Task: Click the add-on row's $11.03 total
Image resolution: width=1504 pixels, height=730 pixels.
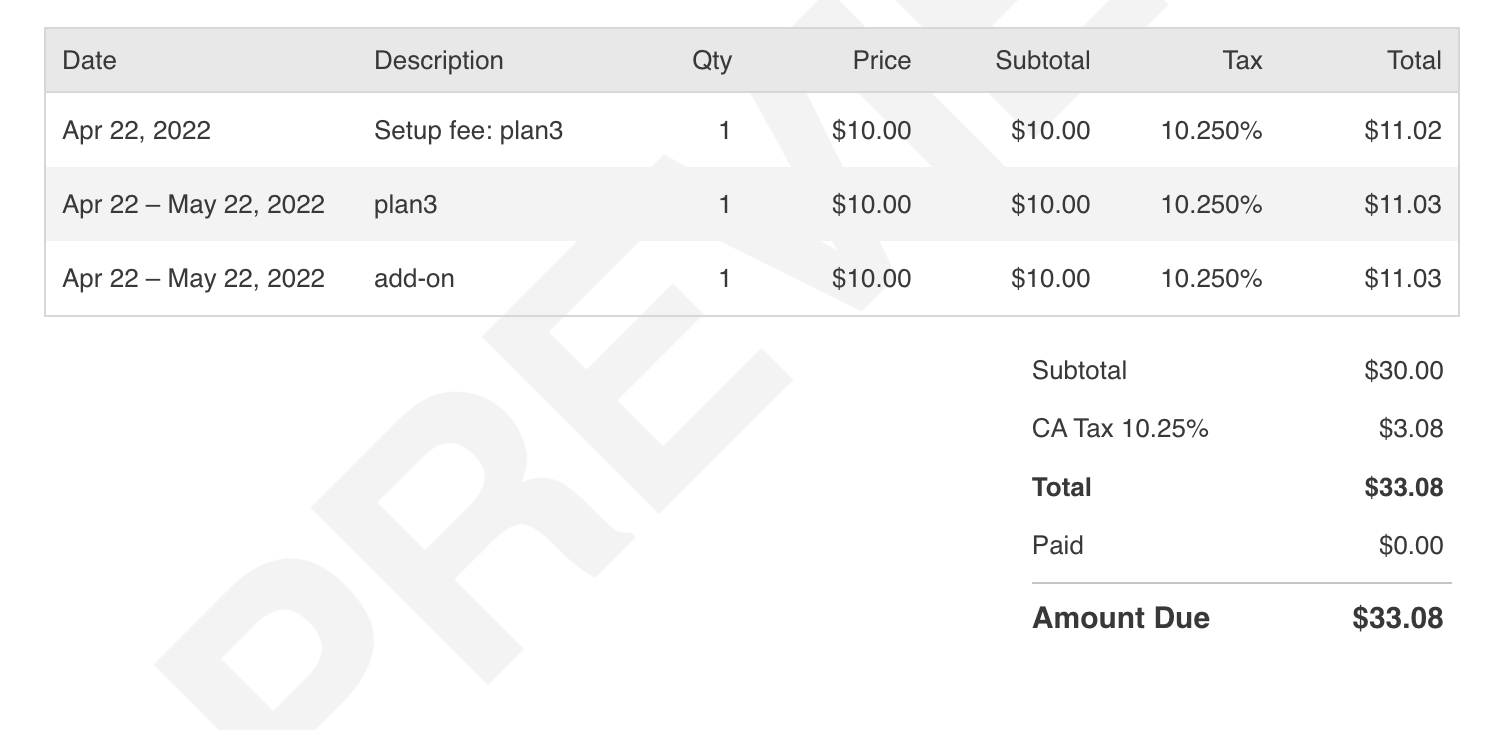Action: coord(1402,278)
